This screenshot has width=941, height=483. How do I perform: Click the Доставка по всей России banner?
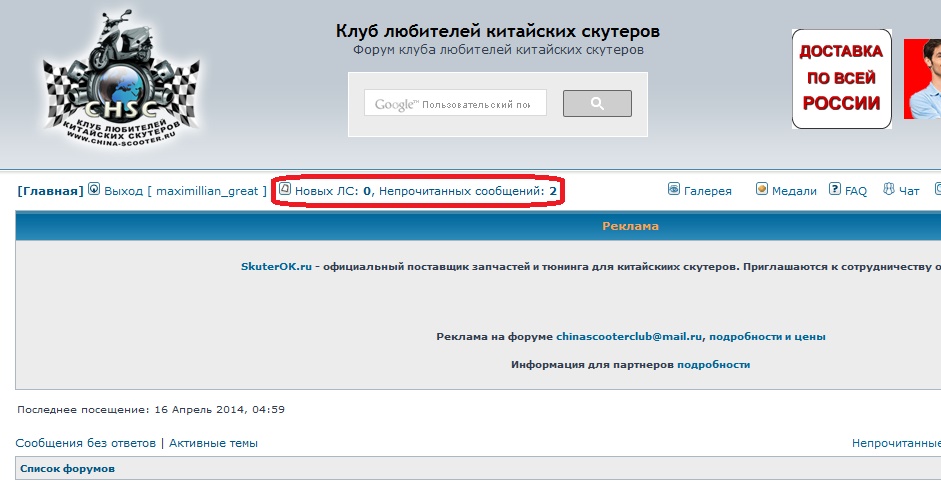tap(841, 78)
